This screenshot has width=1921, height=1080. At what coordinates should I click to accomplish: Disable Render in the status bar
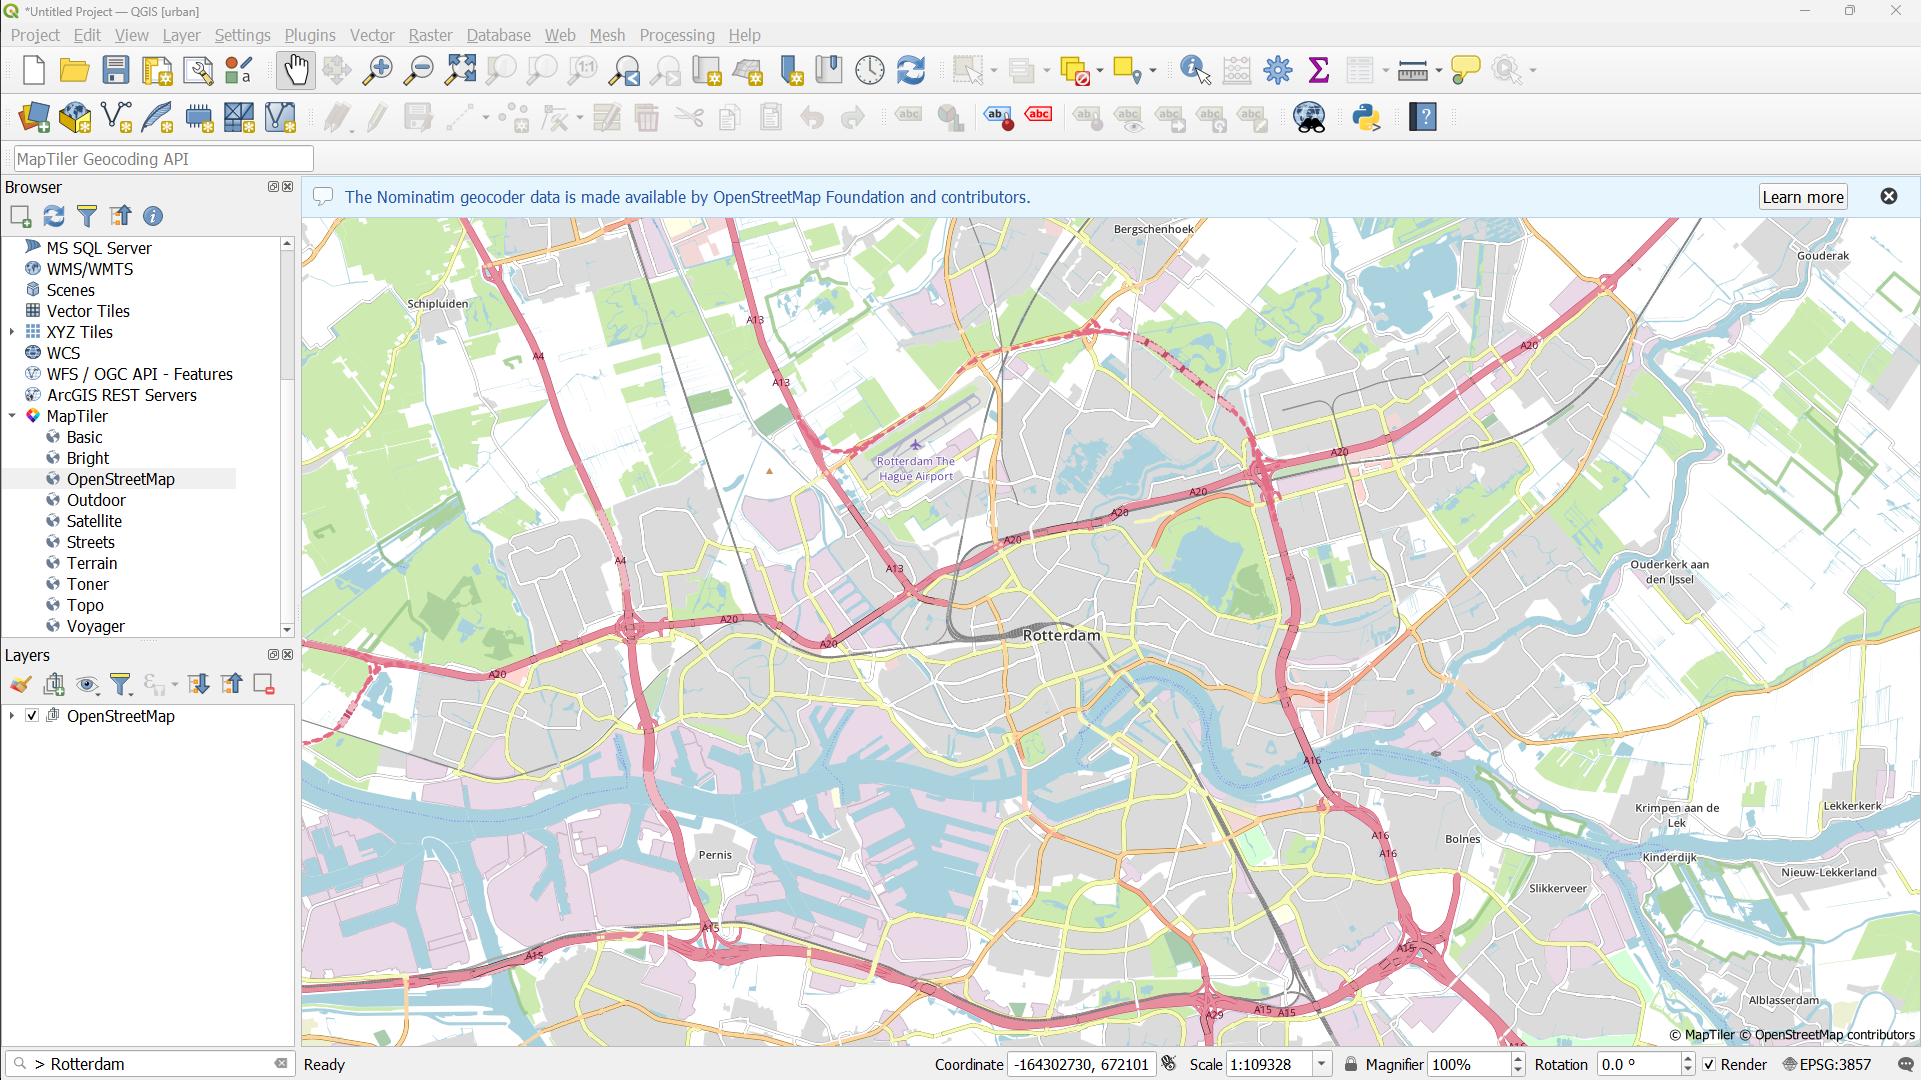pyautogui.click(x=1710, y=1064)
